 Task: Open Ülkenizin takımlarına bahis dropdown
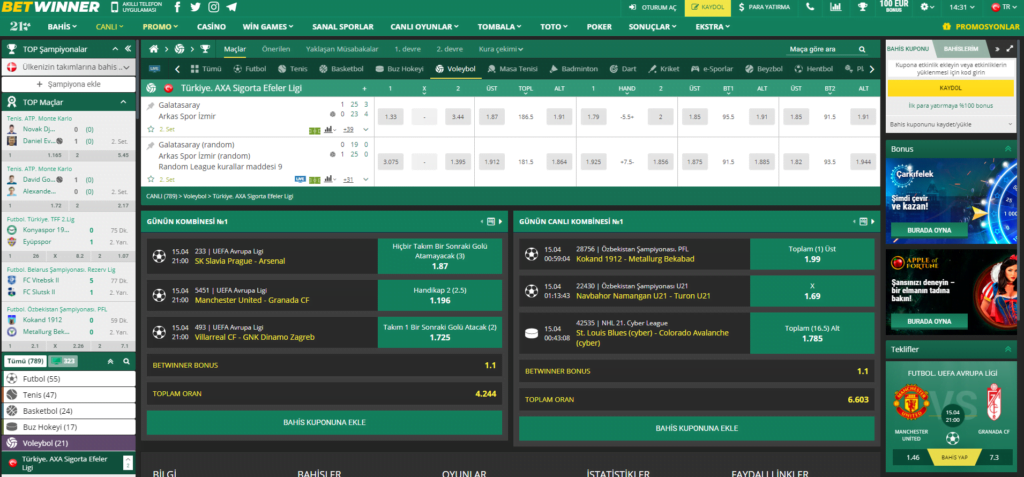tap(68, 67)
